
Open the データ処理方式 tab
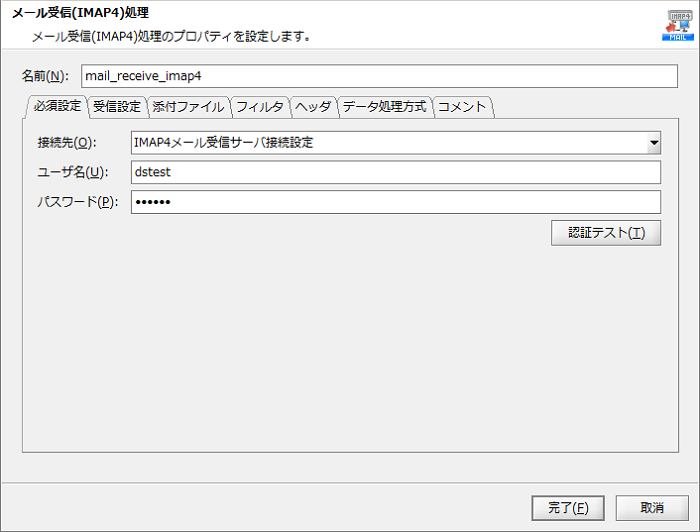click(x=384, y=106)
